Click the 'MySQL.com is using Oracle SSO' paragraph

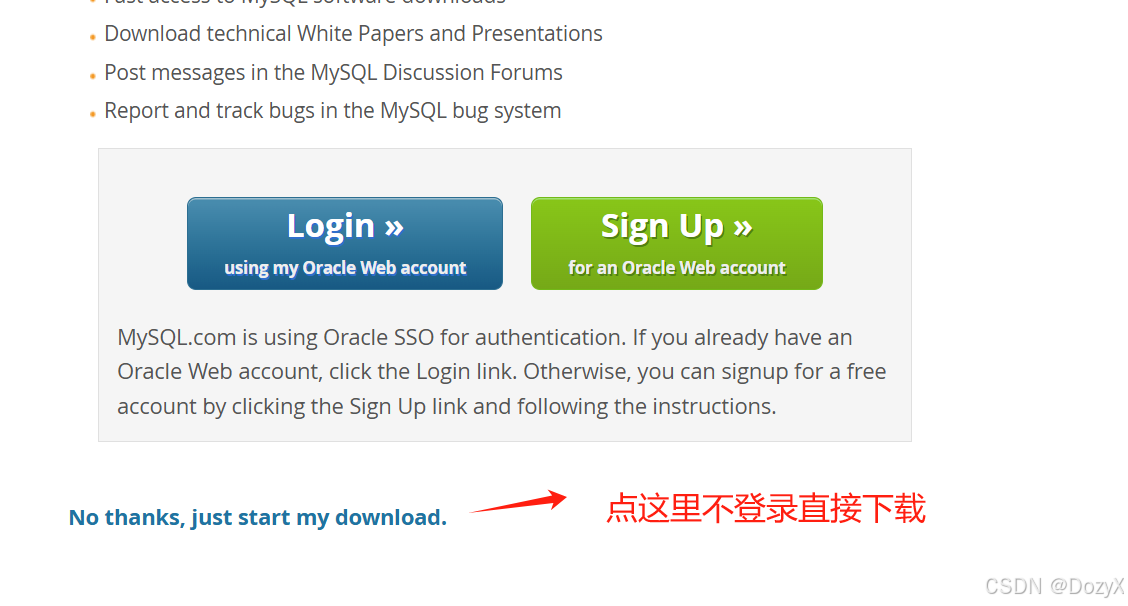tap(501, 371)
